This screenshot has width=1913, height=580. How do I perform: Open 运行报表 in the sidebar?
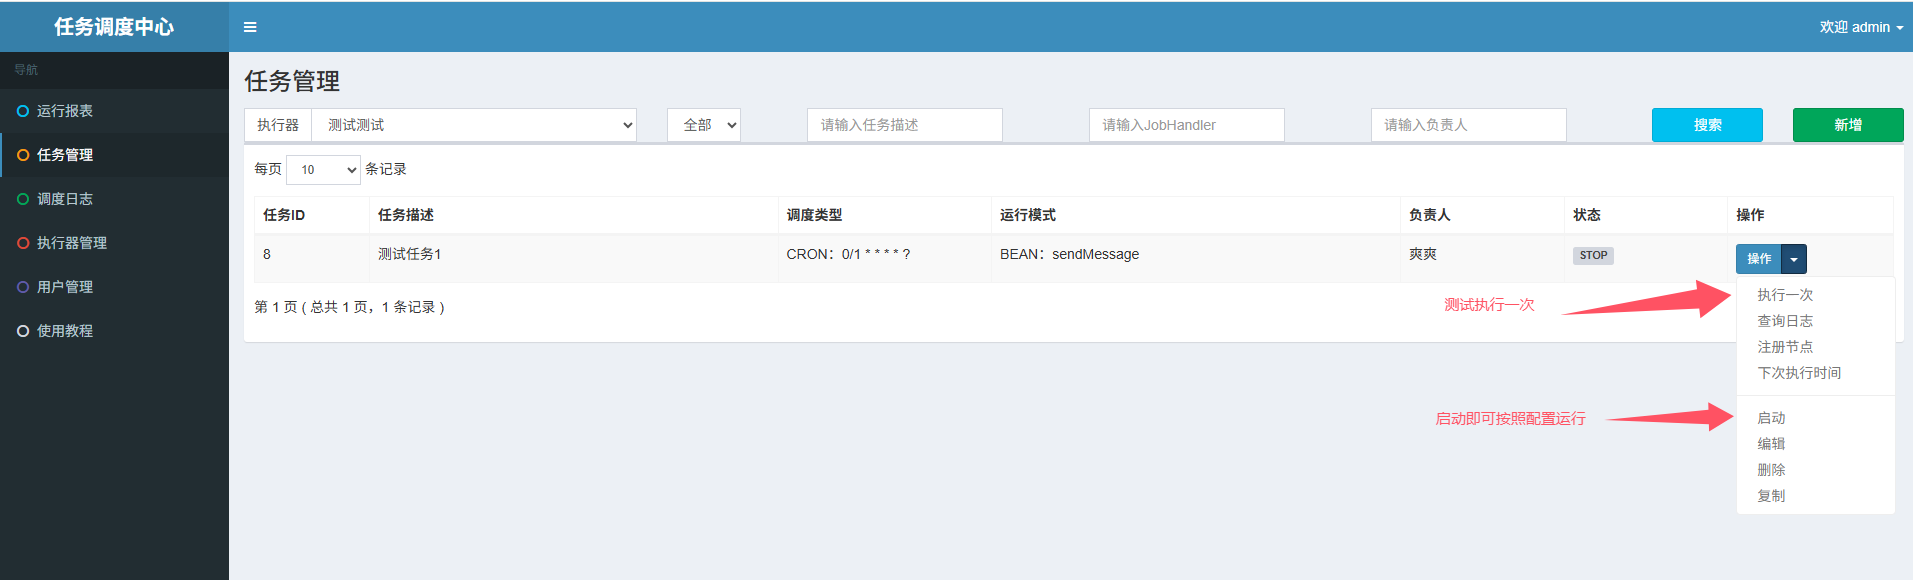tap(114, 111)
